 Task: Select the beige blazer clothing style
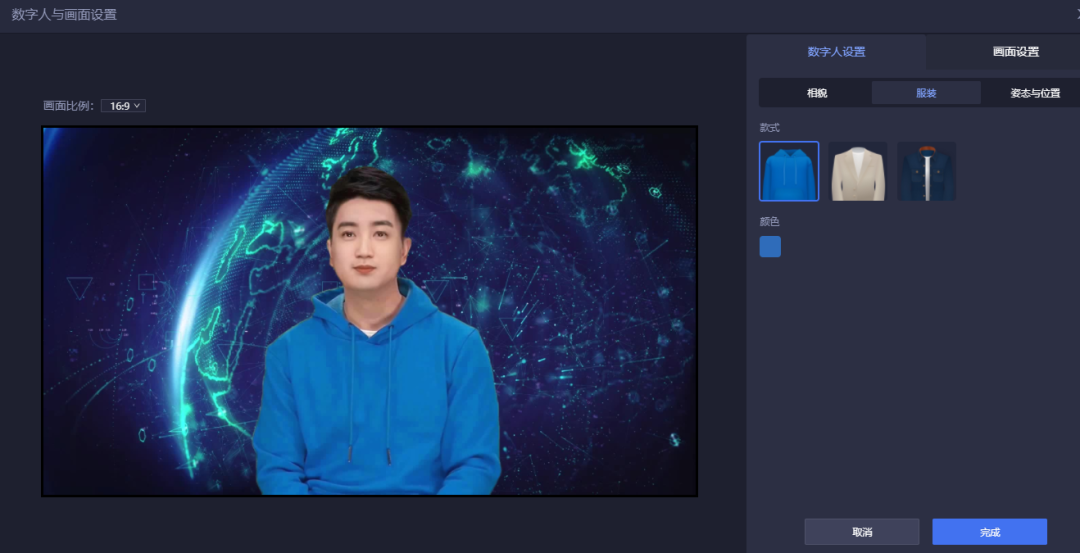858,171
